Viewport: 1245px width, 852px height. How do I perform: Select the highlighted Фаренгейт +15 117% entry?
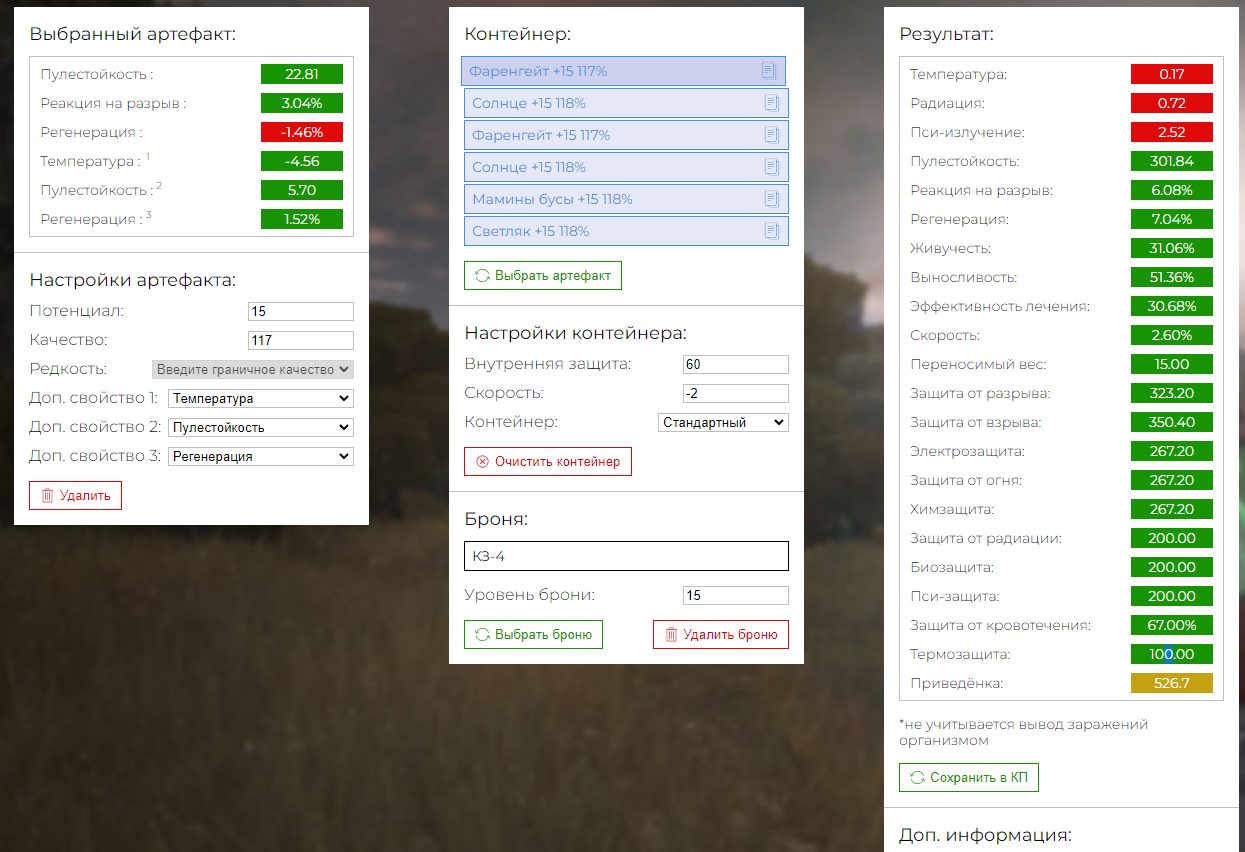click(623, 71)
